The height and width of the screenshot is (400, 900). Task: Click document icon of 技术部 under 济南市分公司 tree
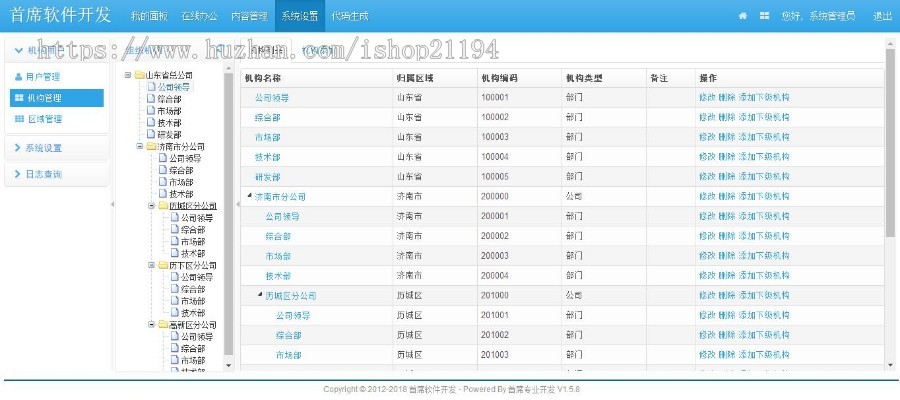(163, 194)
